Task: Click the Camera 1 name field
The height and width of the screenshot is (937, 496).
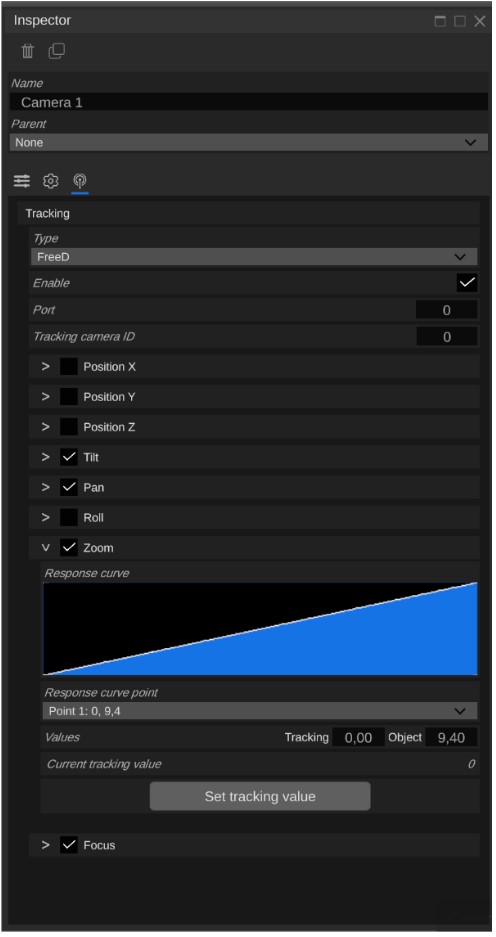Action: tap(249, 102)
